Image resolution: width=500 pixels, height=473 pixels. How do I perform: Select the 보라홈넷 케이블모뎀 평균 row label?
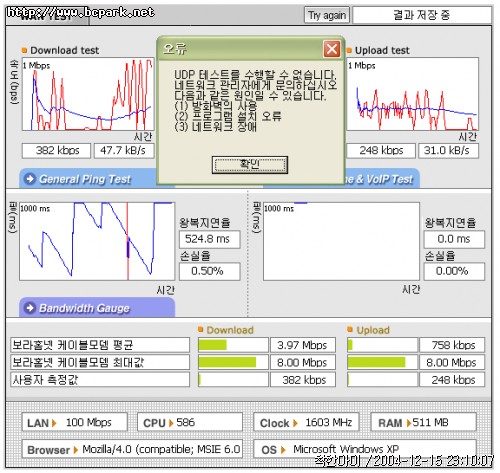[100, 345]
